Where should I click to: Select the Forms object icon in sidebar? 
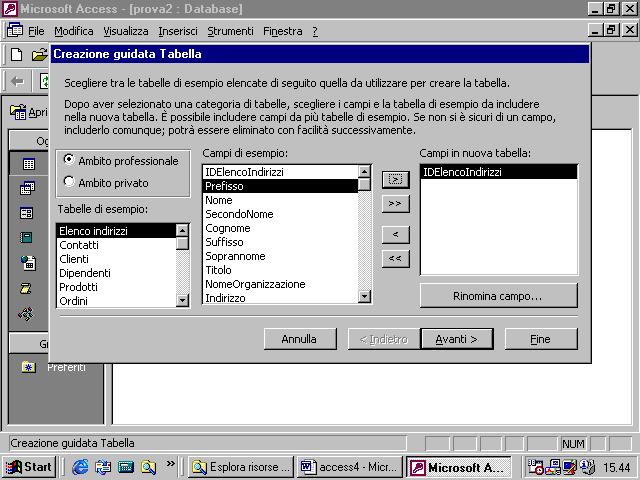tap(27, 213)
